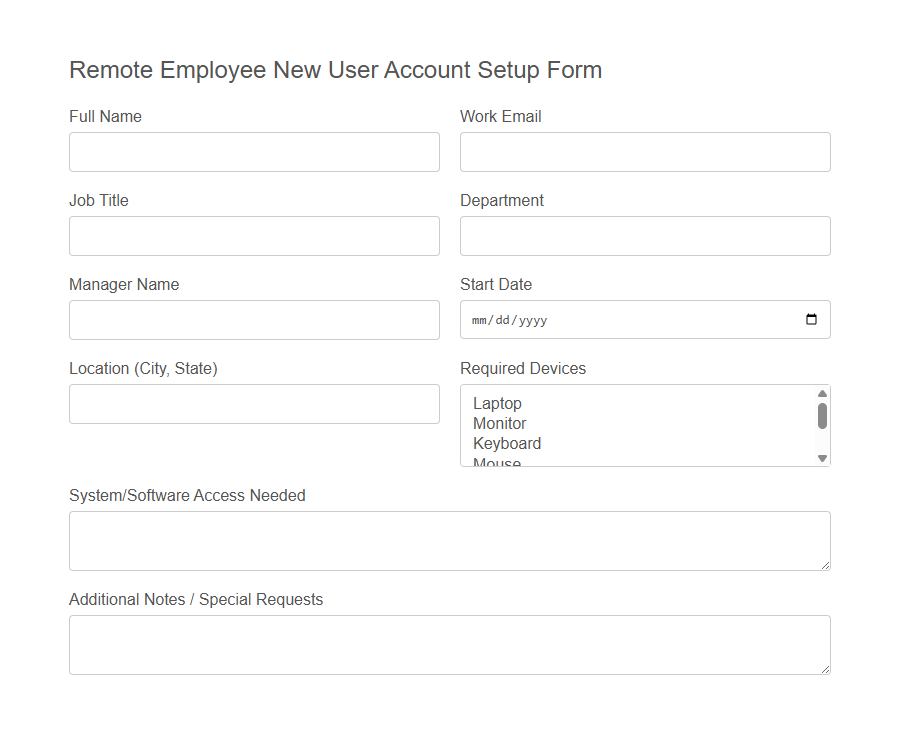
Task: Click the month segment of Start Date
Action: (478, 319)
